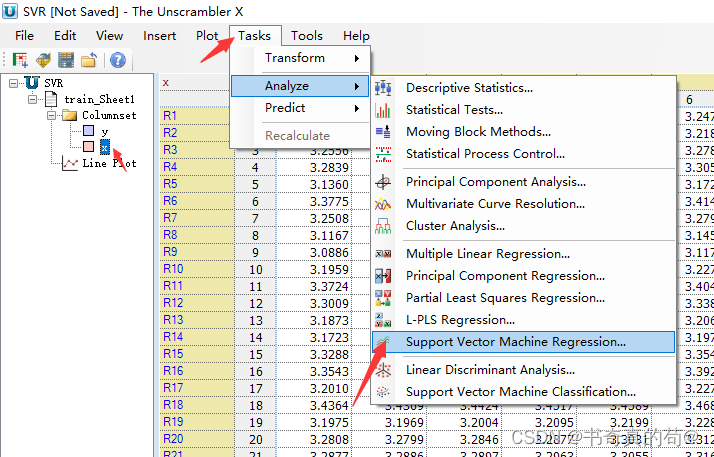Open the Tools menu

pyautogui.click(x=307, y=36)
